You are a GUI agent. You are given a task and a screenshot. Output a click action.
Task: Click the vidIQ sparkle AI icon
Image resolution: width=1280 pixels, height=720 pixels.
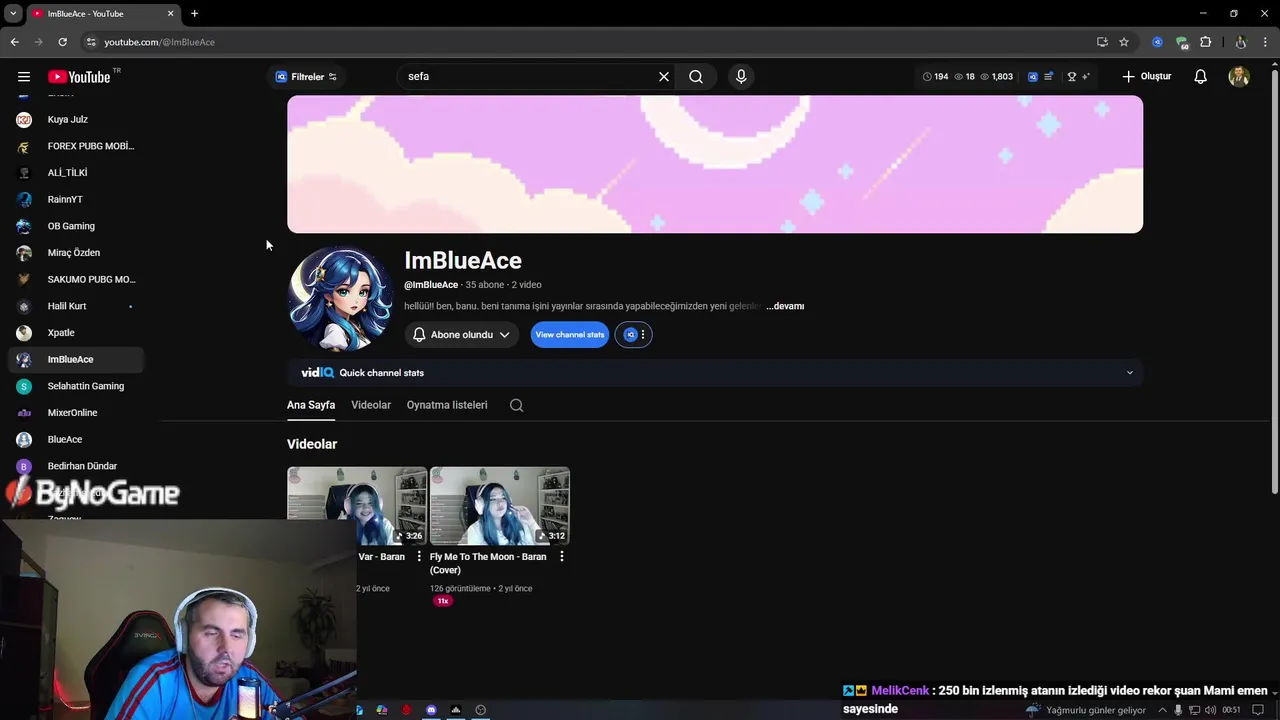coord(1086,77)
